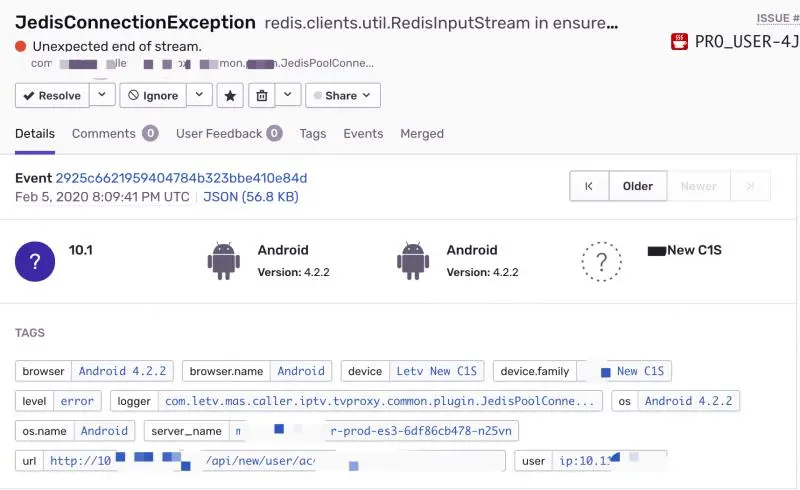Click the first Android robot icon

(x=223, y=261)
